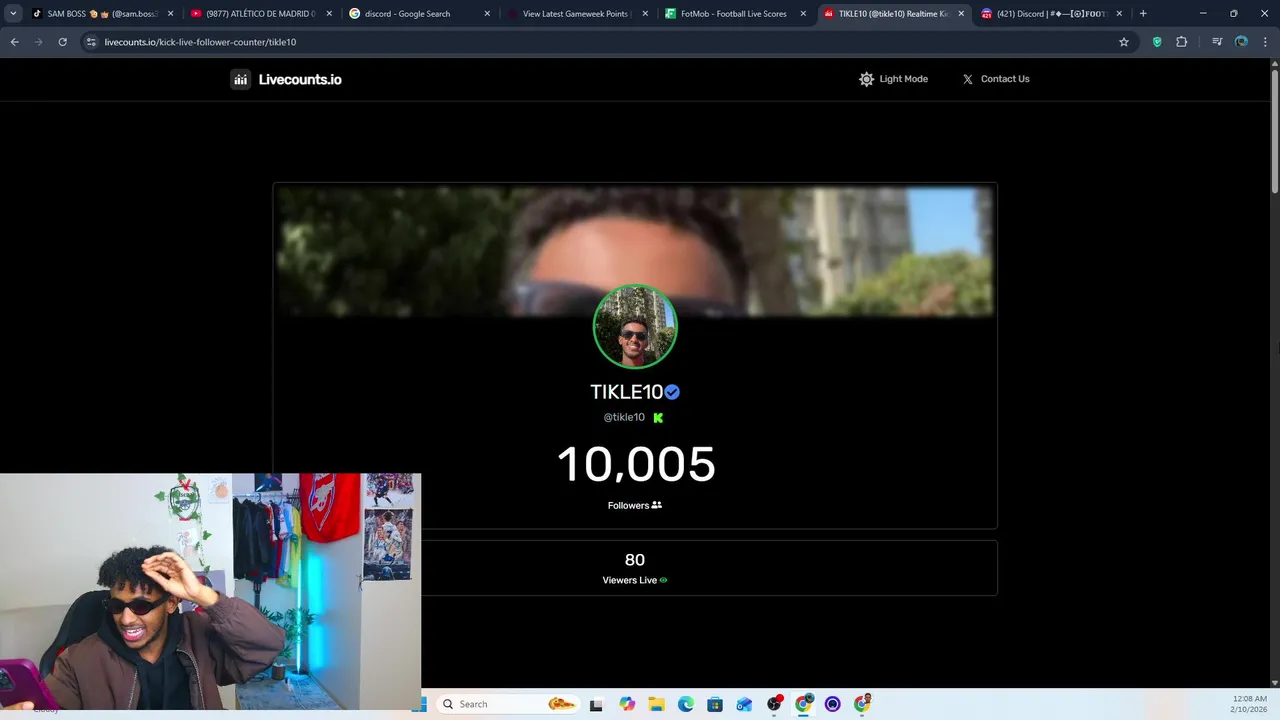Open Task View on the taskbar
1280x720 pixels.
coord(596,704)
